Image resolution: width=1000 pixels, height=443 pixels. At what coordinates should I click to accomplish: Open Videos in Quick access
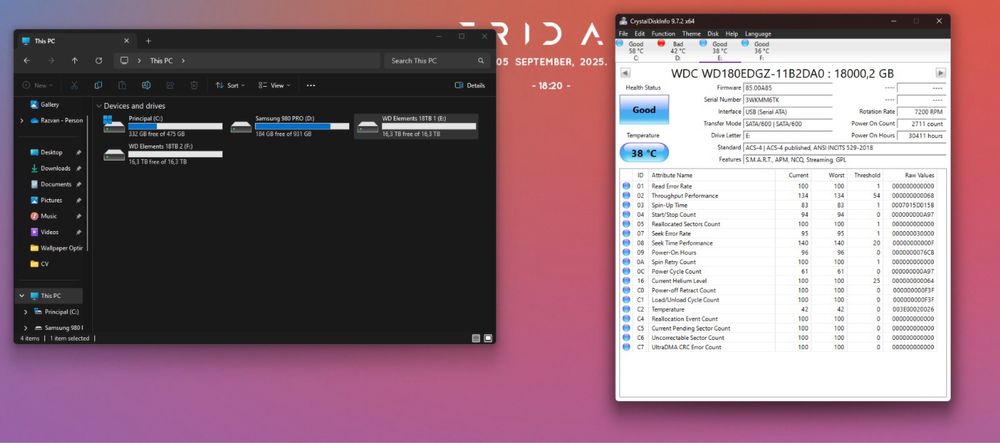(44, 232)
